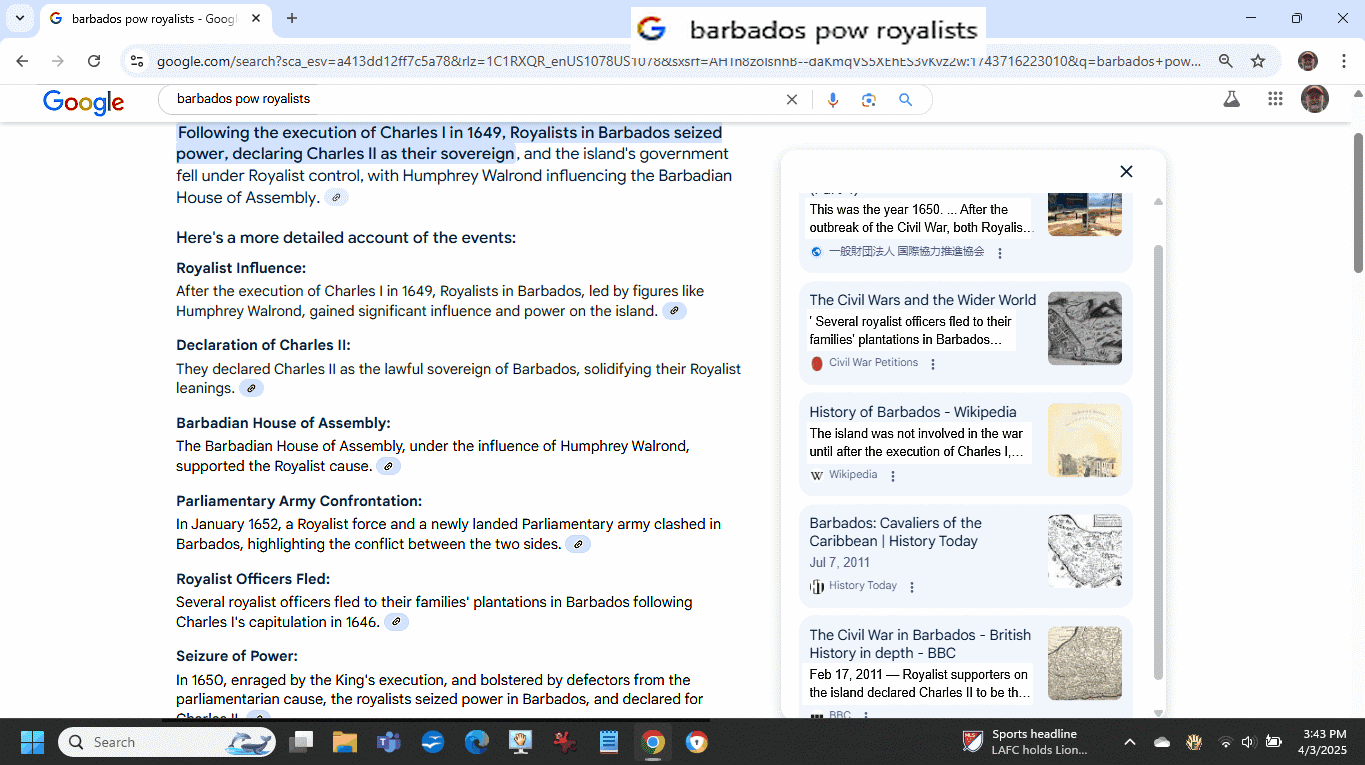Close the sources side panel
This screenshot has height=765, width=1365.
(1126, 171)
